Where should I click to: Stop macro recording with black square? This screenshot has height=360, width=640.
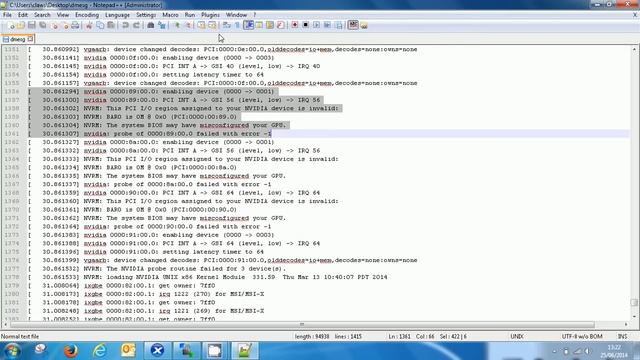[305, 25]
